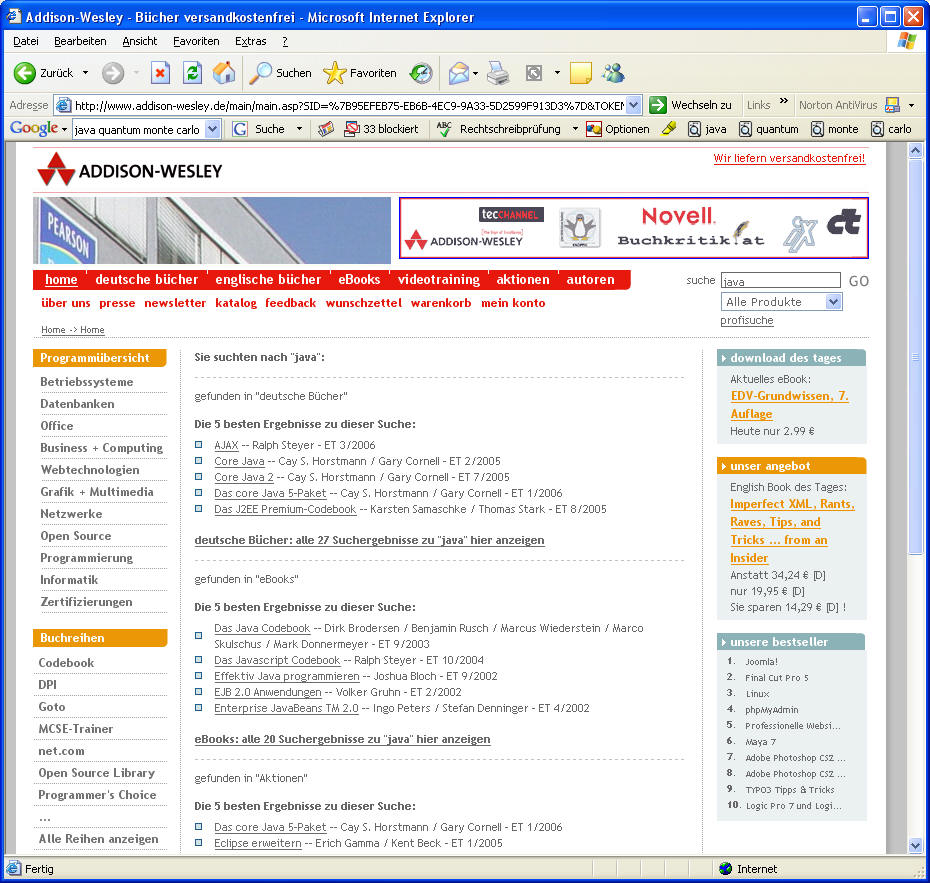
Task: Click the website search input field
Action: click(x=779, y=281)
